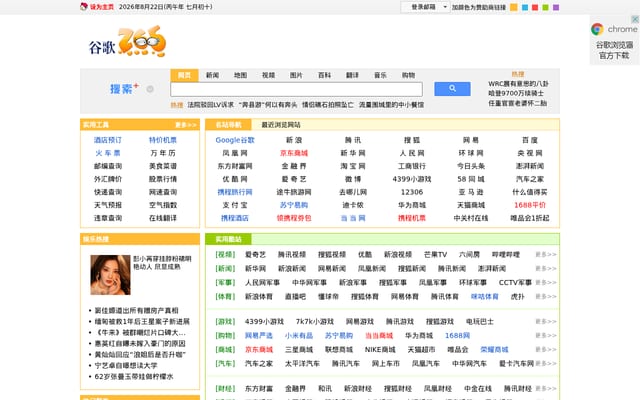640x400 pixels.
Task: Click the 在线翻译 tool link
Action: point(163,218)
